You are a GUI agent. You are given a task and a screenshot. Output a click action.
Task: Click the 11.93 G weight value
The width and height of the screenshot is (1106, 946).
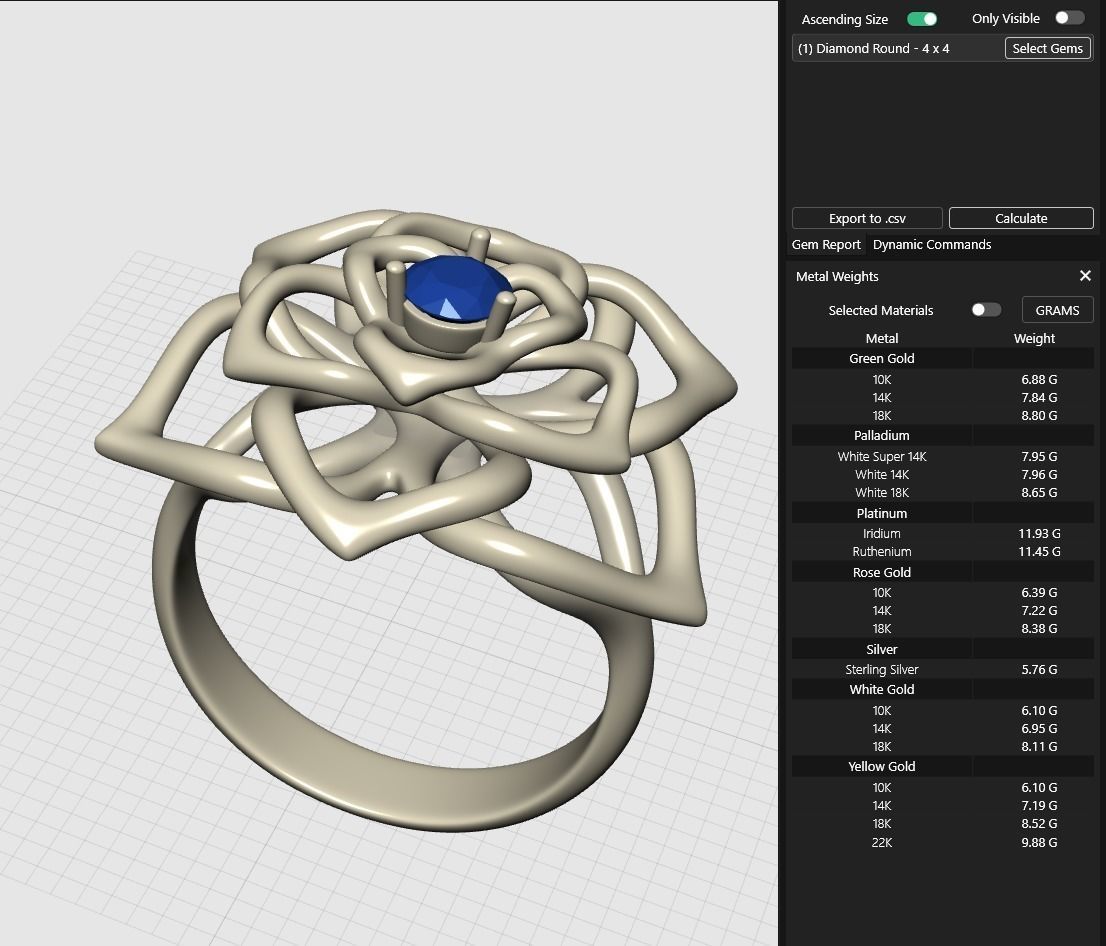[x=1039, y=533]
